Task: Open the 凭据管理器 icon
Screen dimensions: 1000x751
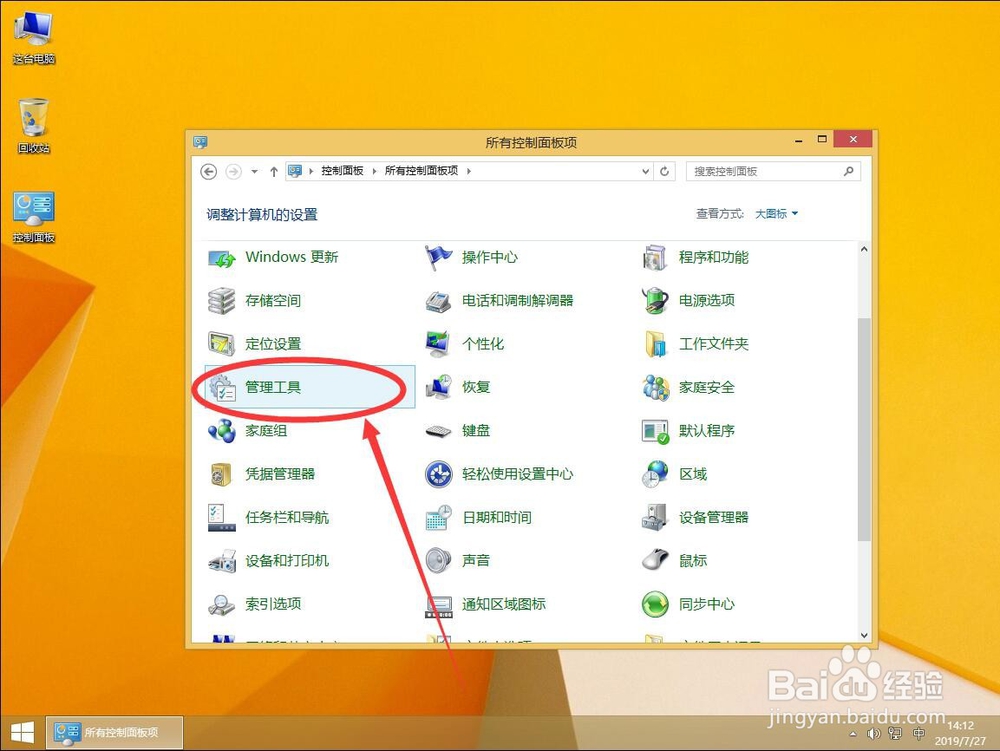Action: click(222, 474)
